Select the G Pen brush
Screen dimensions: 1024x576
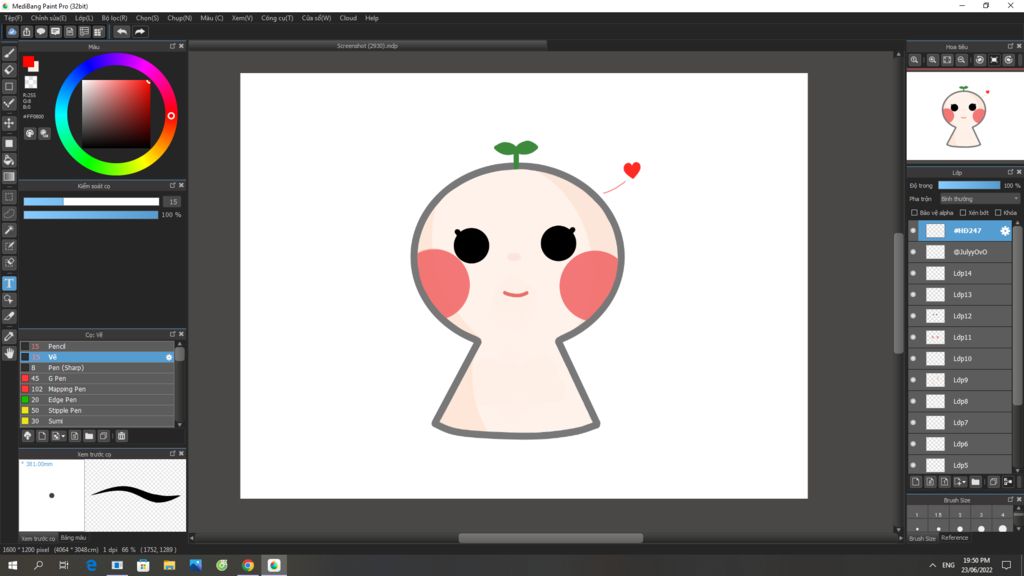coord(97,378)
